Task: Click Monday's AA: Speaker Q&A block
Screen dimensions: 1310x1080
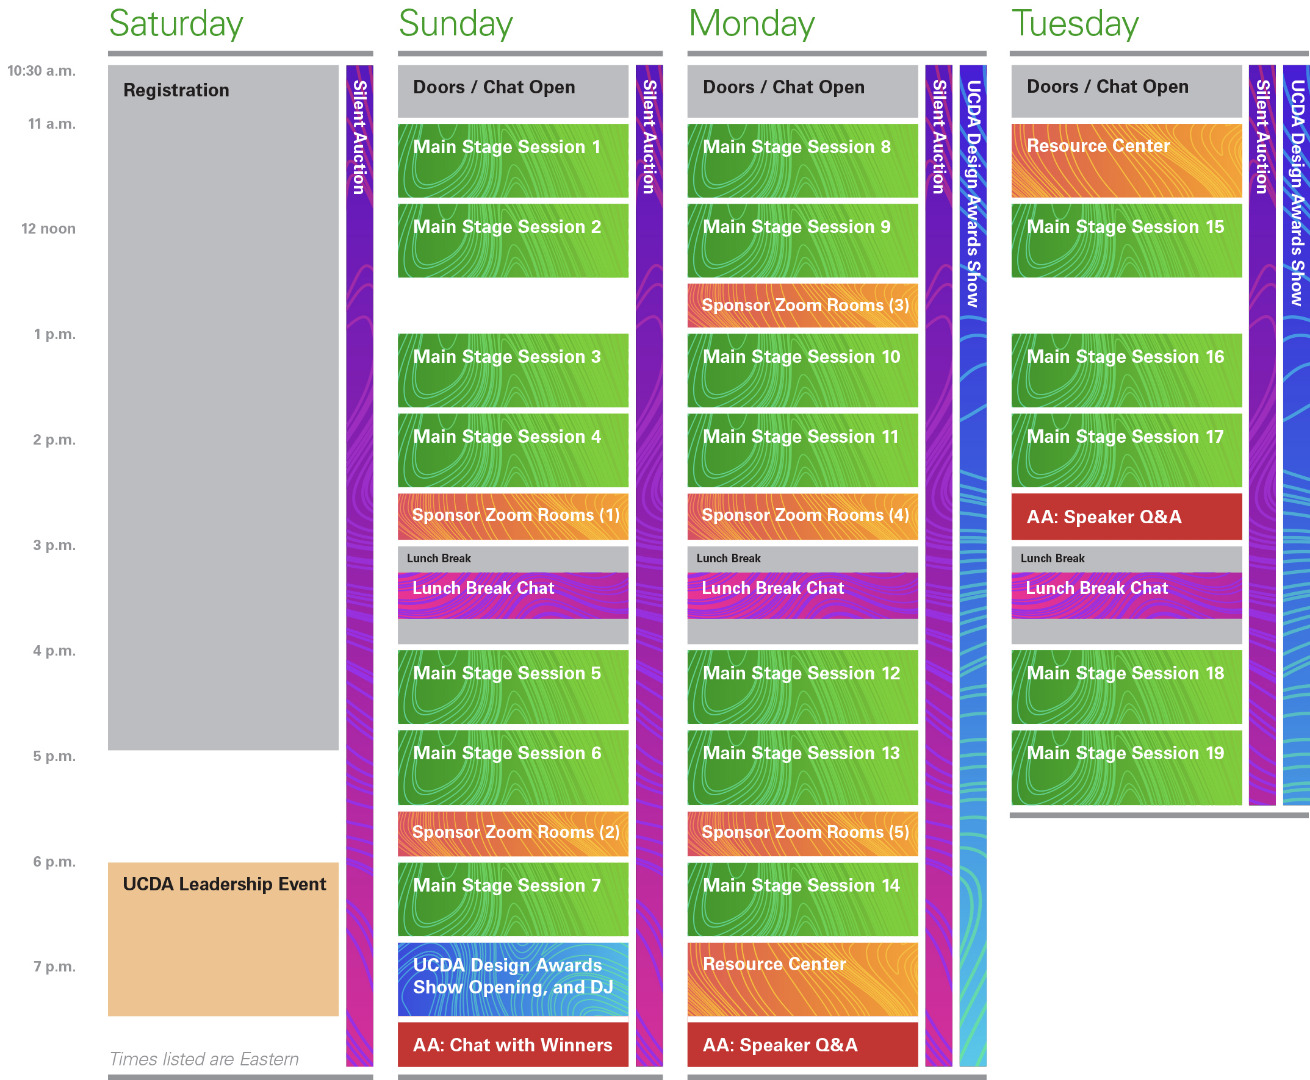Action: point(802,1044)
